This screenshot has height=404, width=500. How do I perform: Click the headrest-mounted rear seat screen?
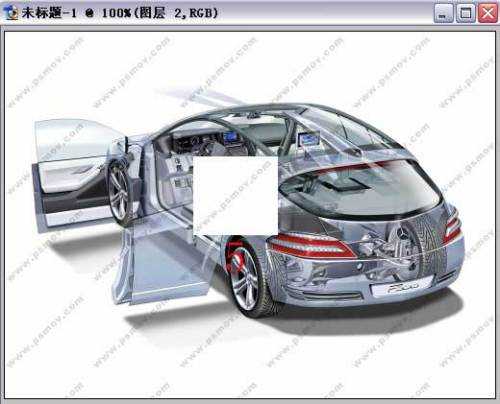(308, 138)
